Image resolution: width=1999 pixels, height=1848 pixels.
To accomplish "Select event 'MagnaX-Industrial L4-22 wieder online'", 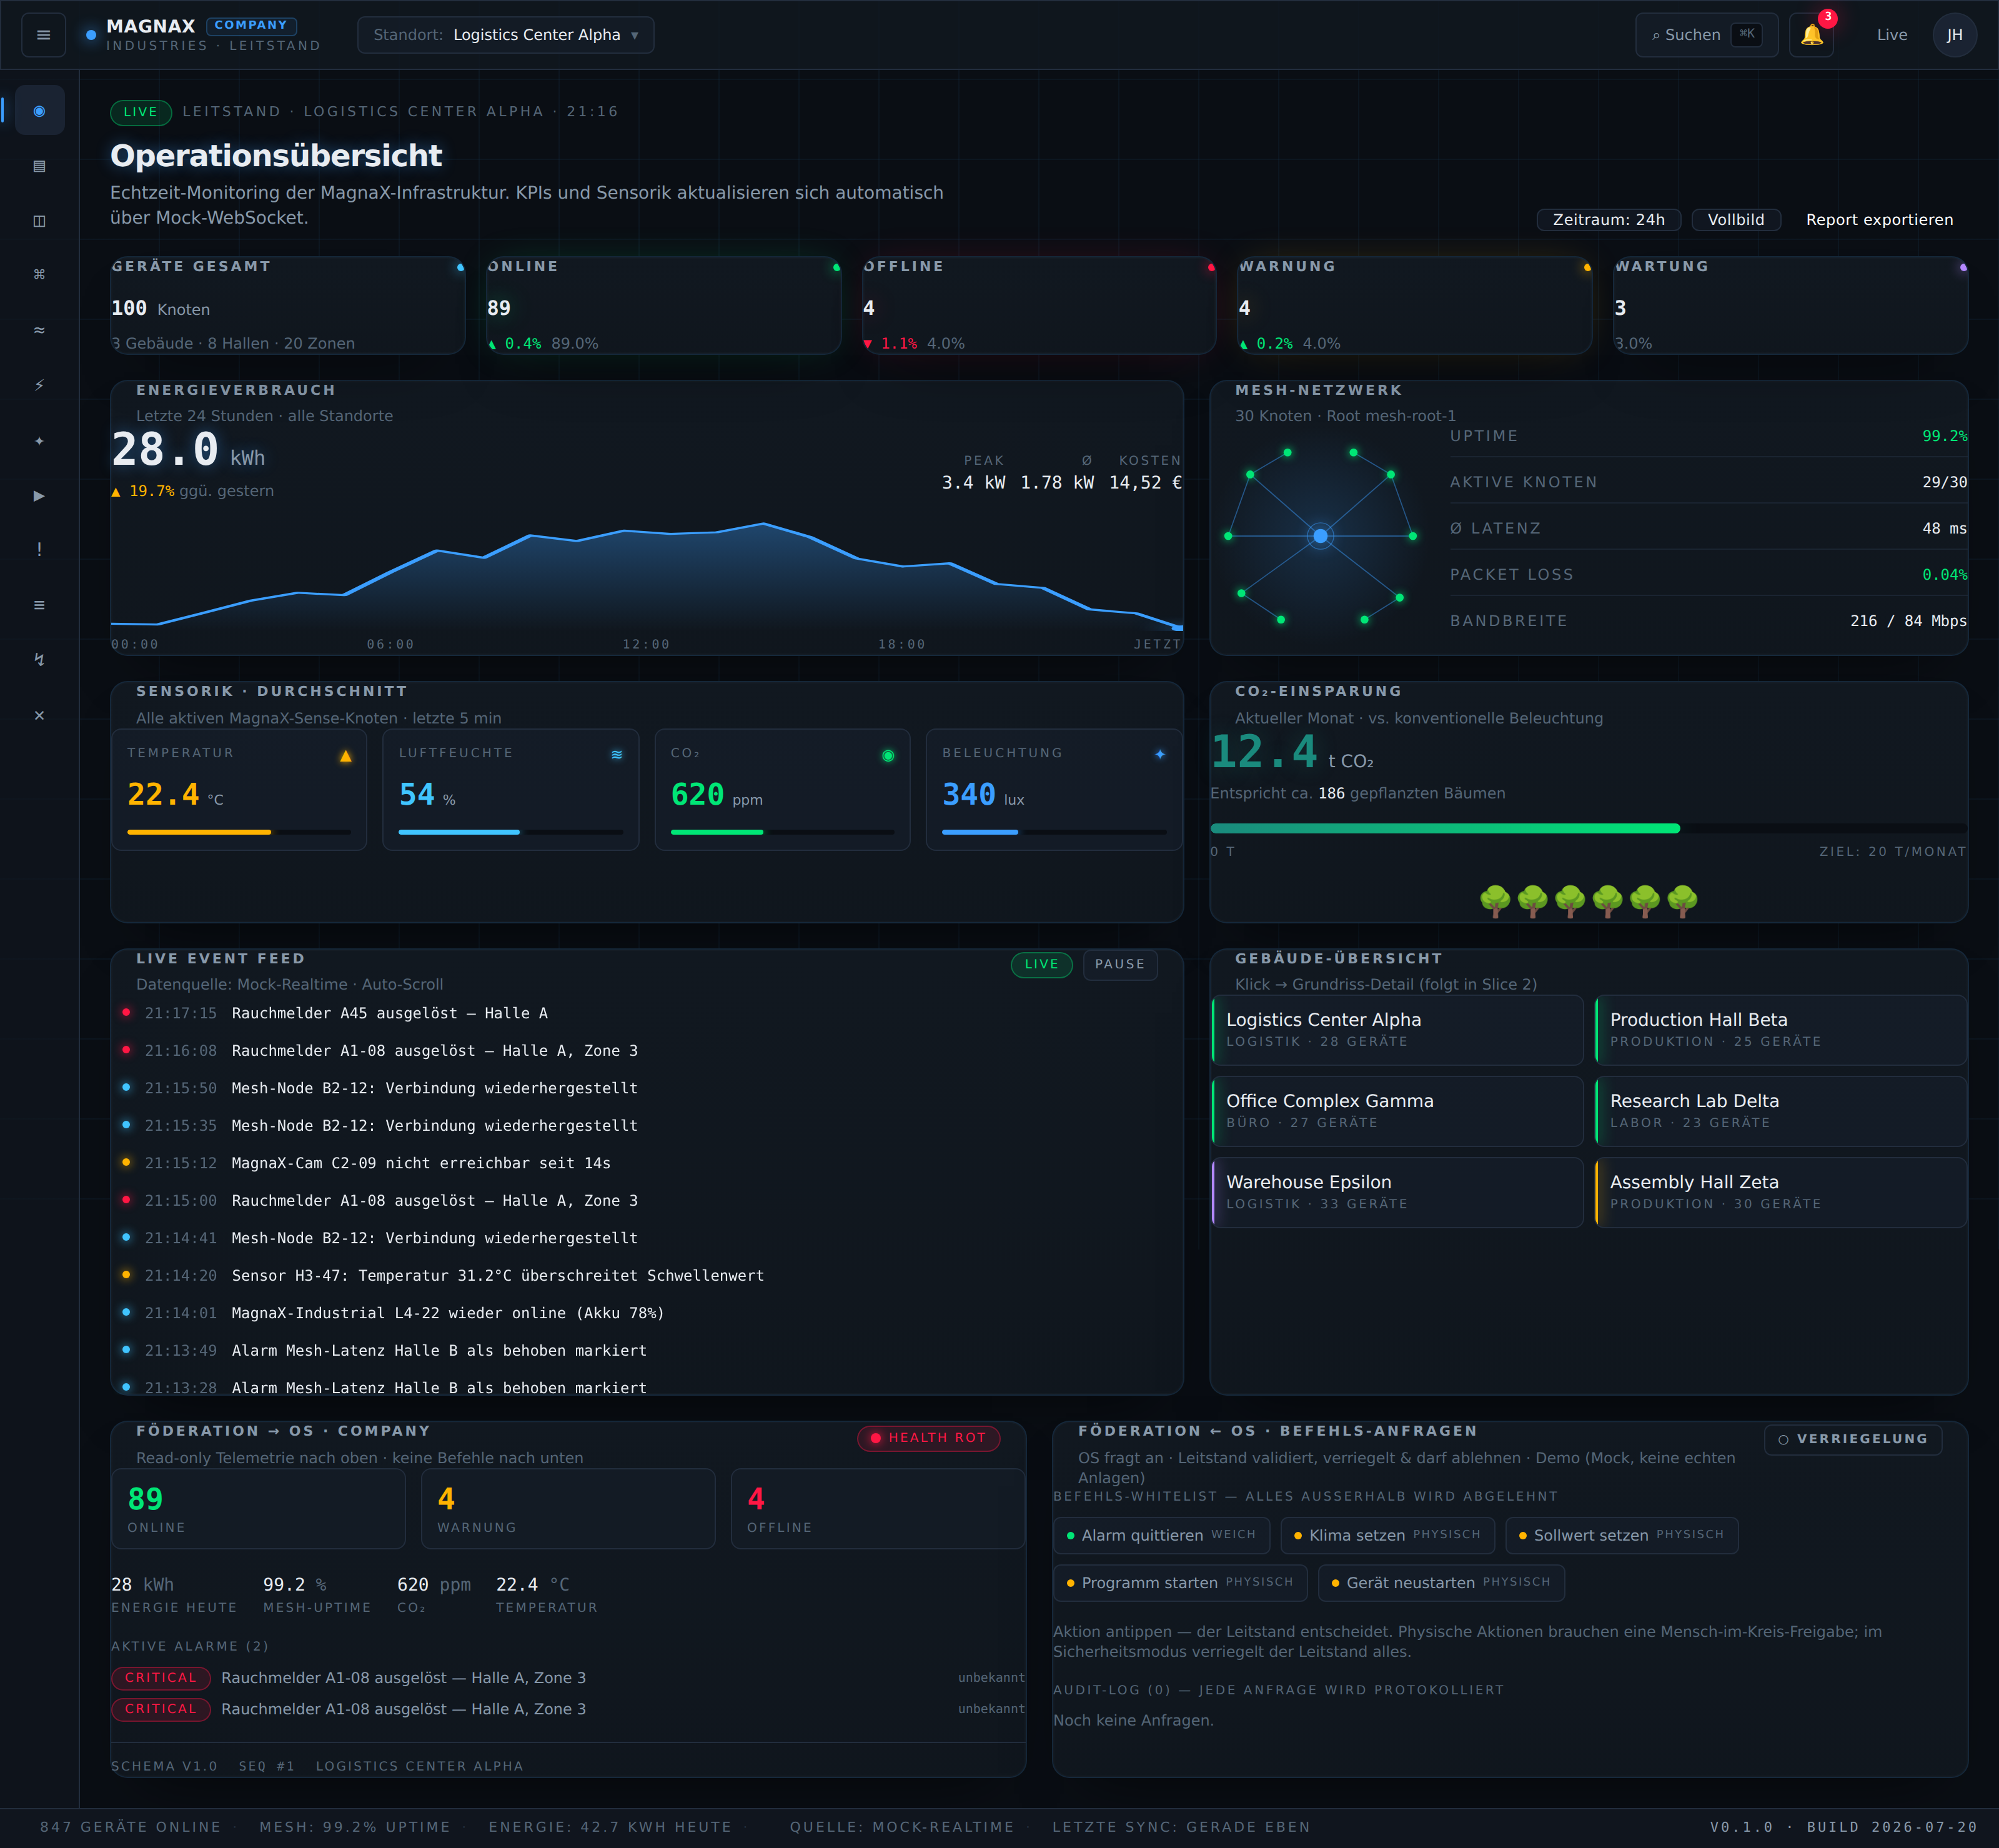I will pos(647,1313).
